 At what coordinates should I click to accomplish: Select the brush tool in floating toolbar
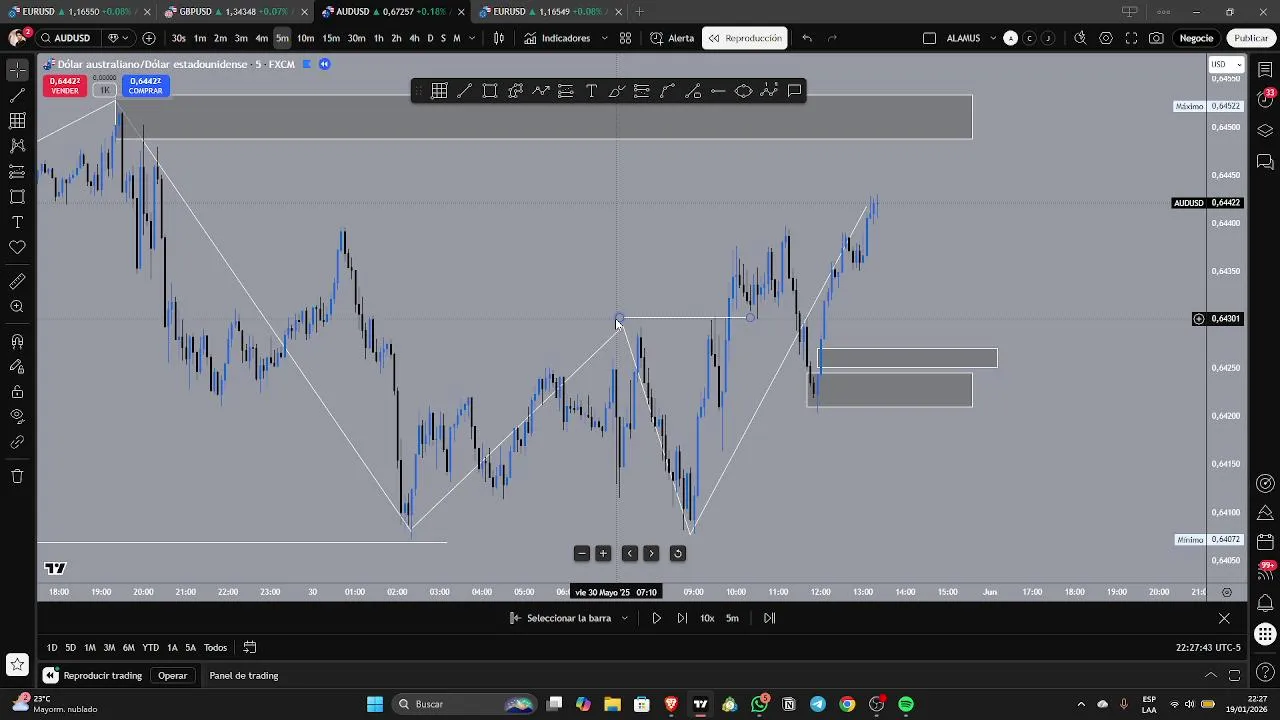click(x=616, y=91)
